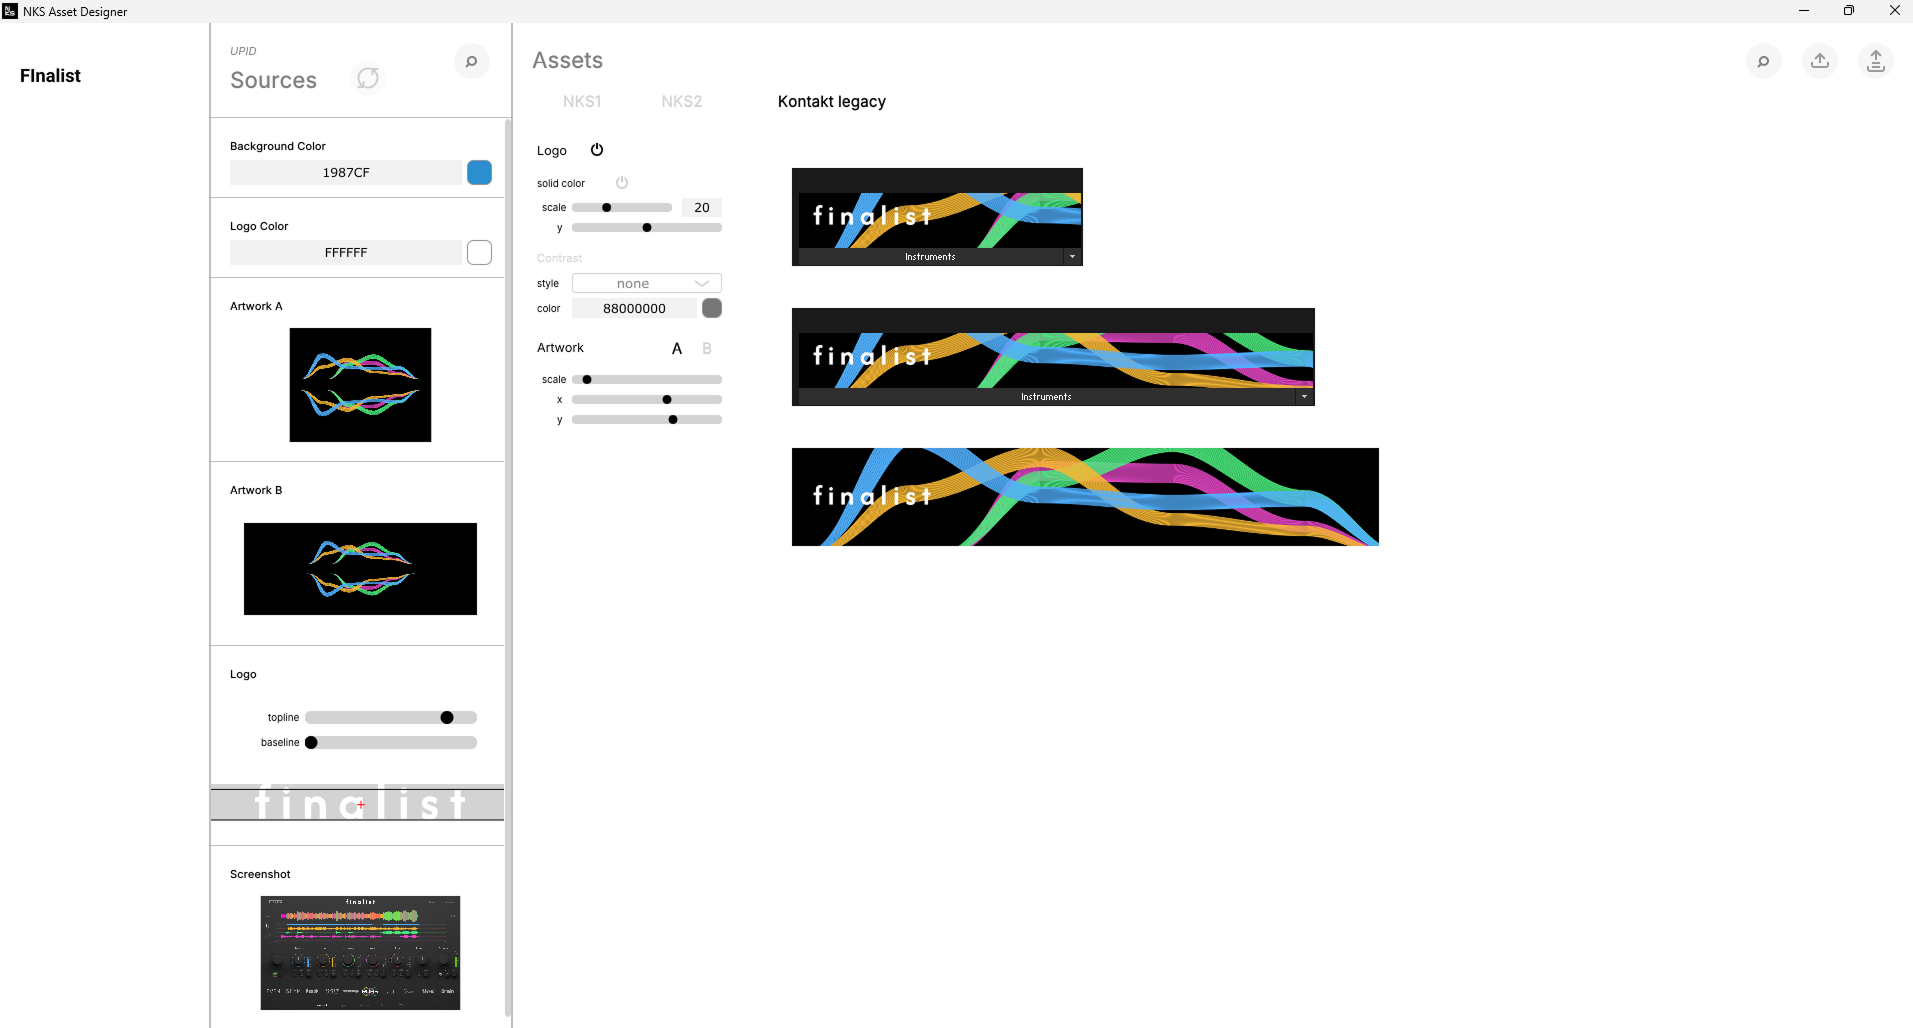
Task: Click the Sources search magnifier icon
Action: pos(471,61)
